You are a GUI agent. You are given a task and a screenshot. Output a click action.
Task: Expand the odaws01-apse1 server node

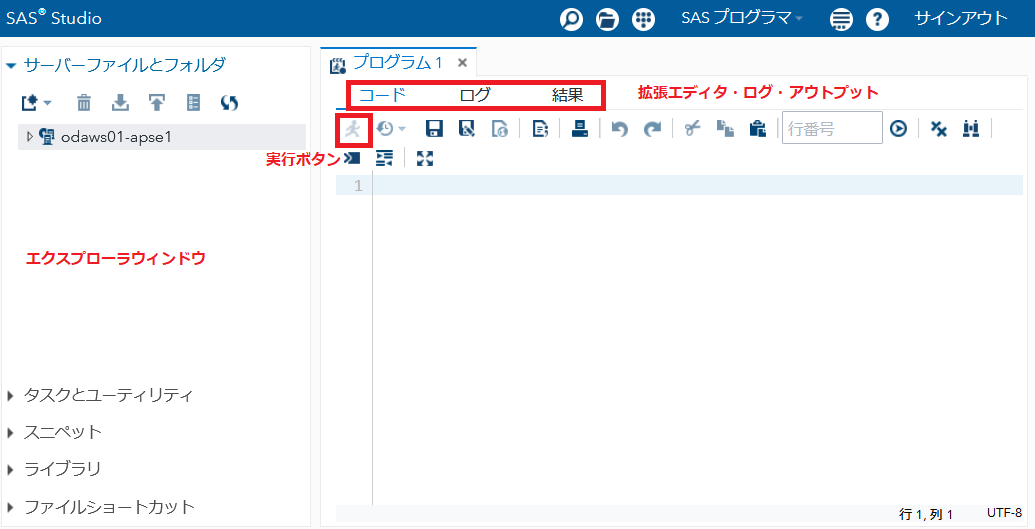pos(29,137)
